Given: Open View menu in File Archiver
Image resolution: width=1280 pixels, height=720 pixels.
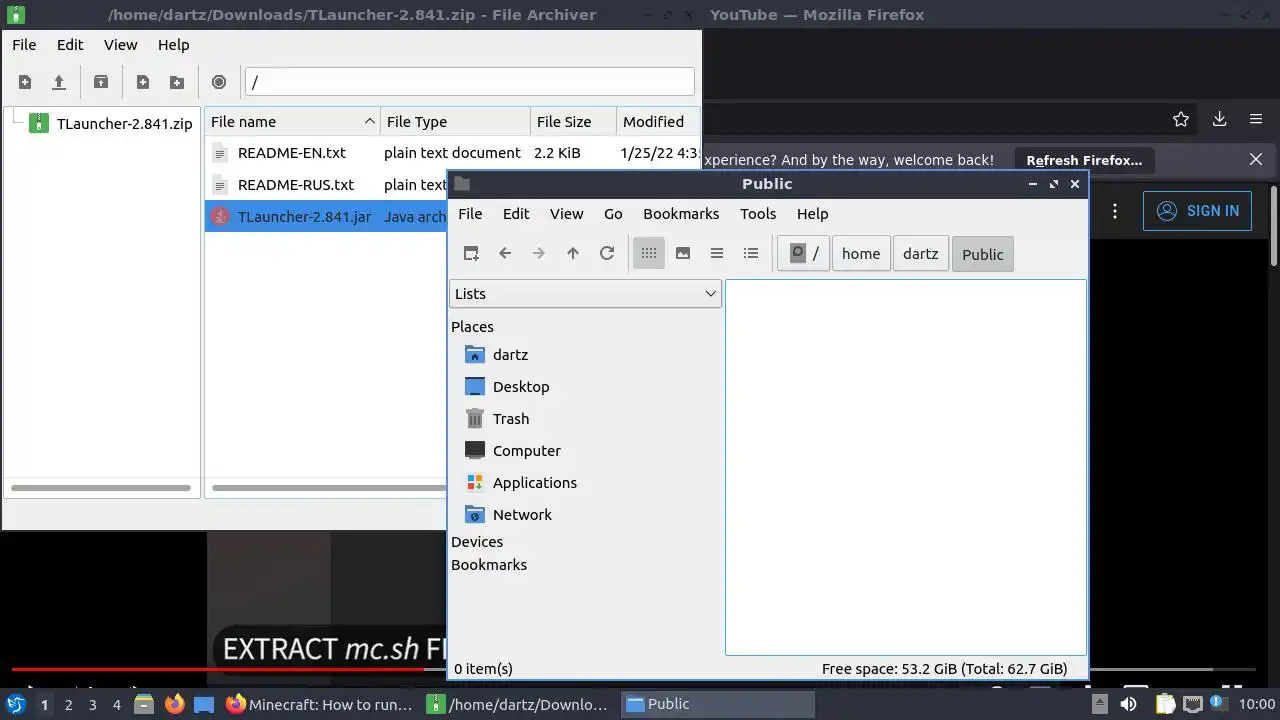Looking at the screenshot, I should (121, 45).
